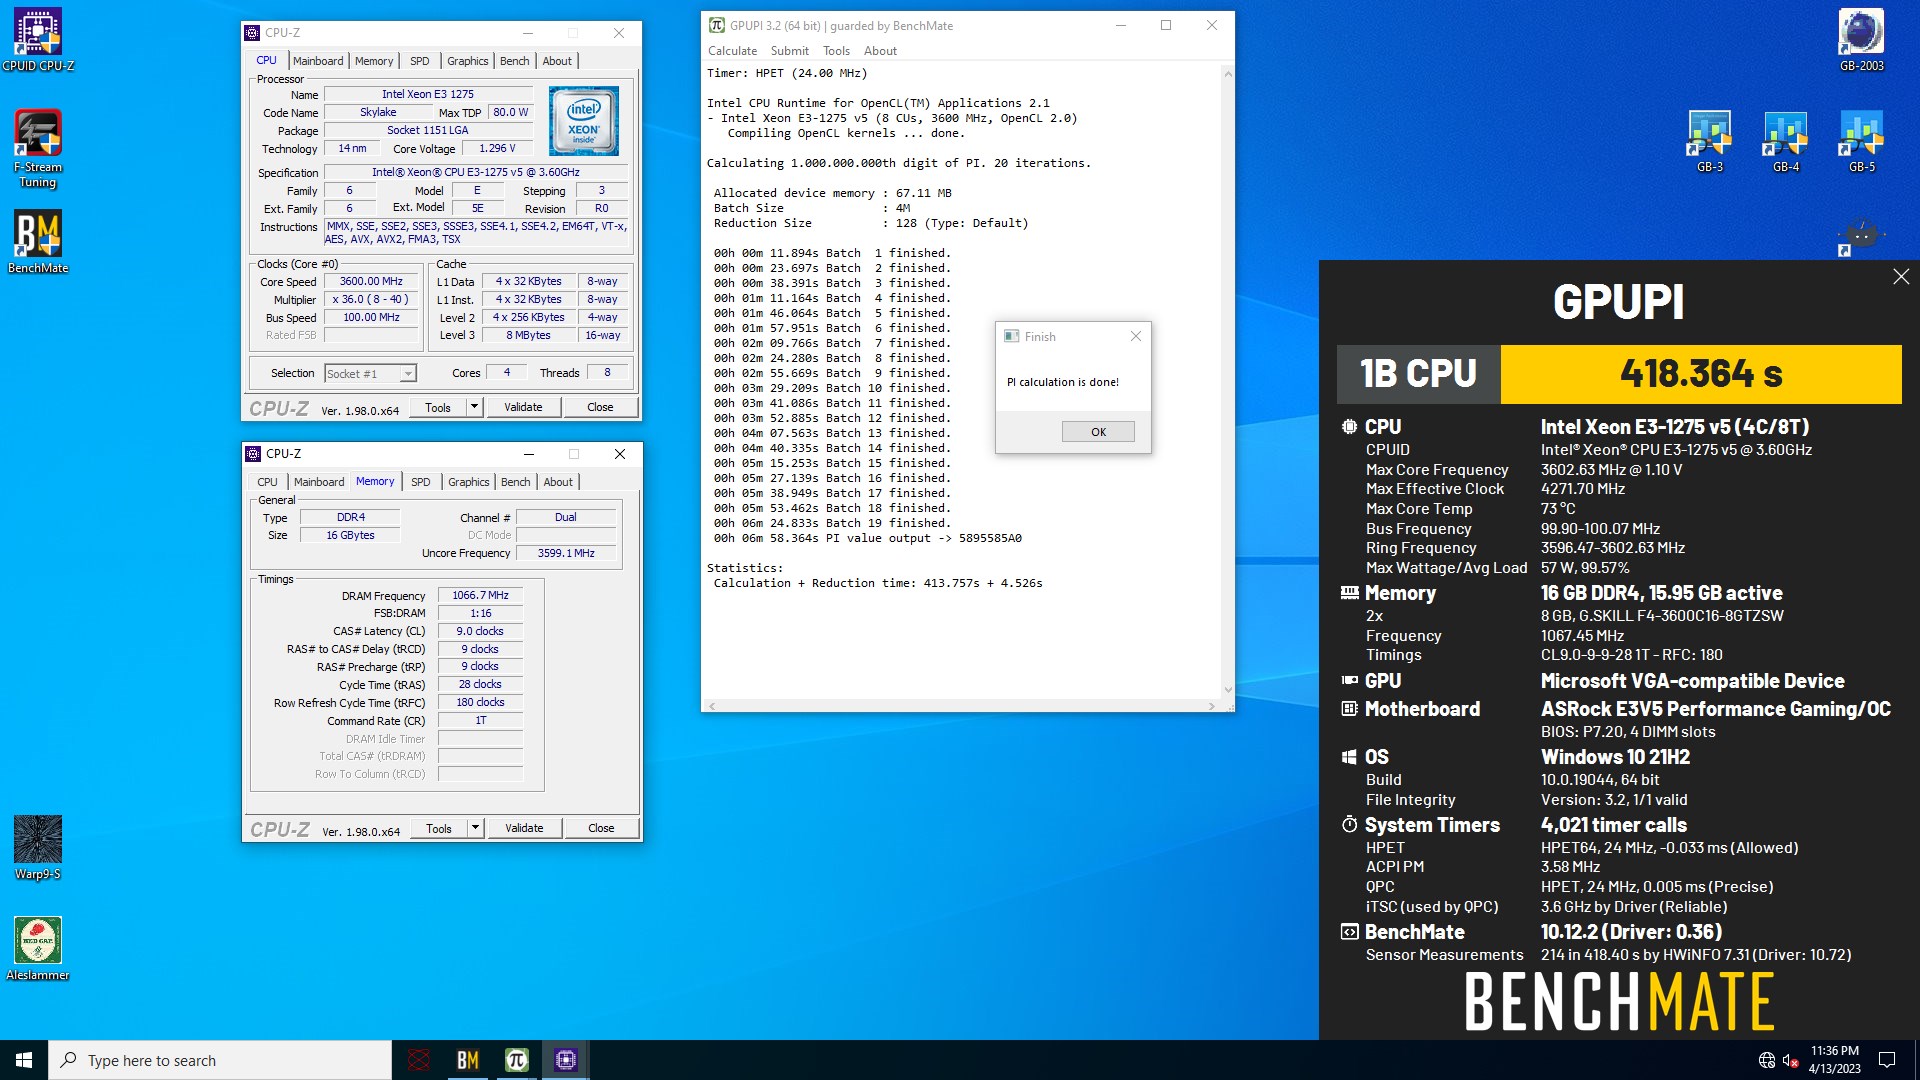Viewport: 1920px width, 1080px height.
Task: Open the Tools menu in GPUPI
Action: click(x=837, y=51)
